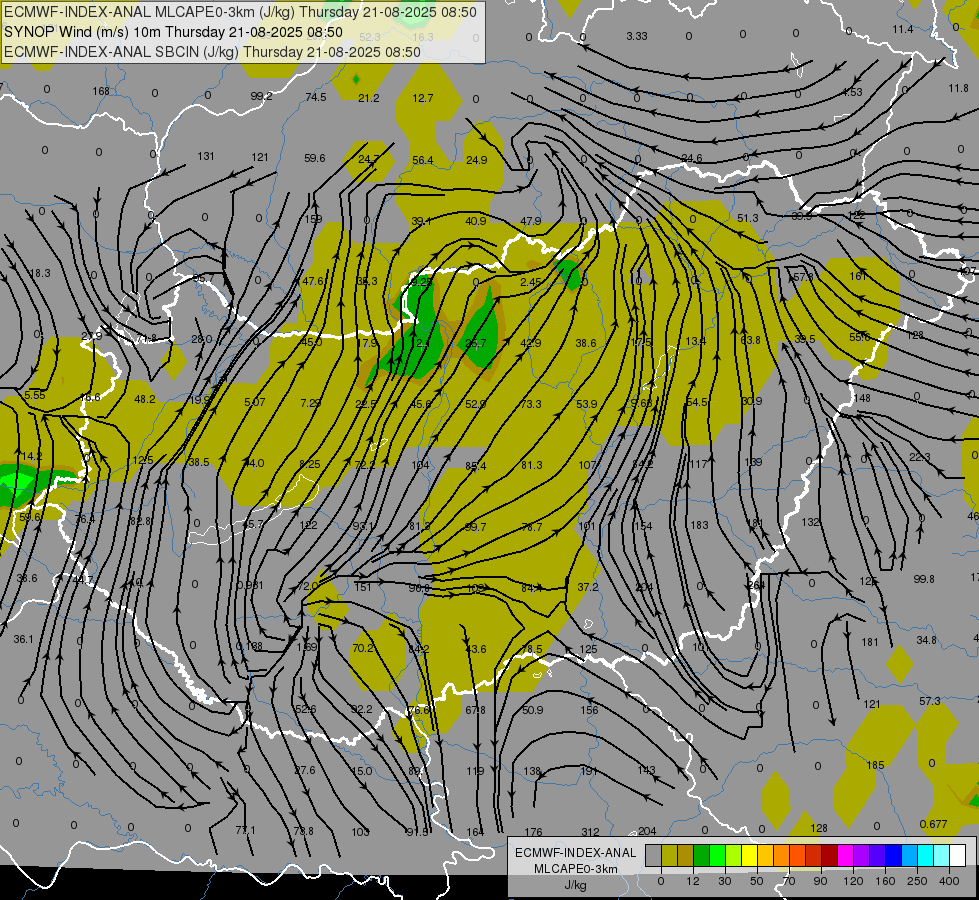Click the map value 99.2
Image resolution: width=979 pixels, height=900 pixels.
[262, 96]
